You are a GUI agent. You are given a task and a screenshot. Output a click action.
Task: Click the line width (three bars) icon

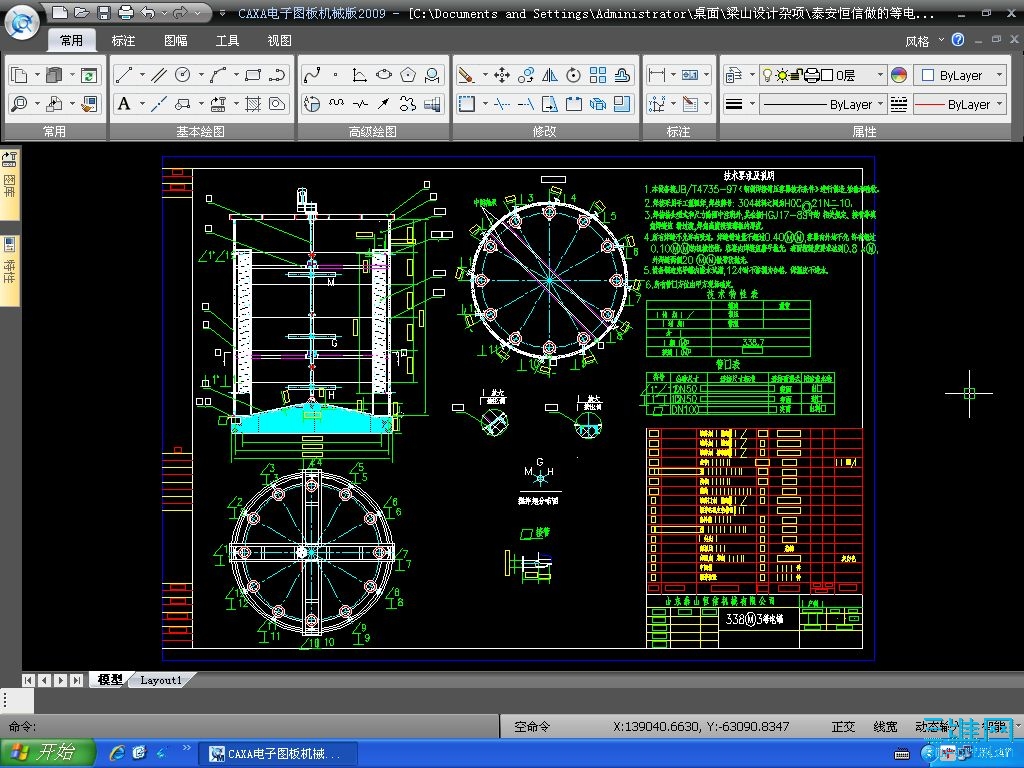pyautogui.click(x=734, y=104)
